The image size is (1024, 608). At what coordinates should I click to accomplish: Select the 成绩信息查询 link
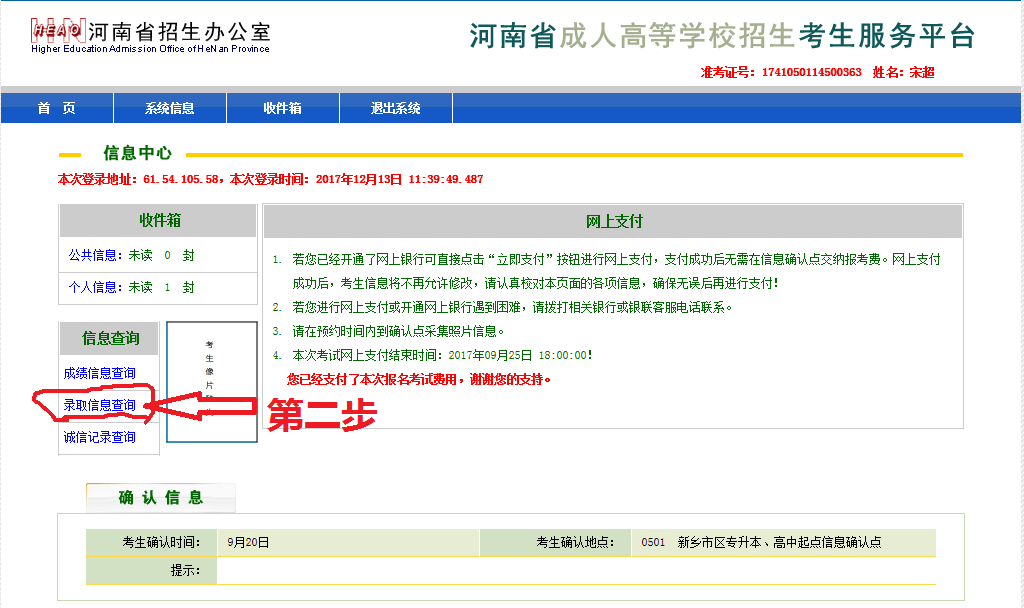(99, 374)
